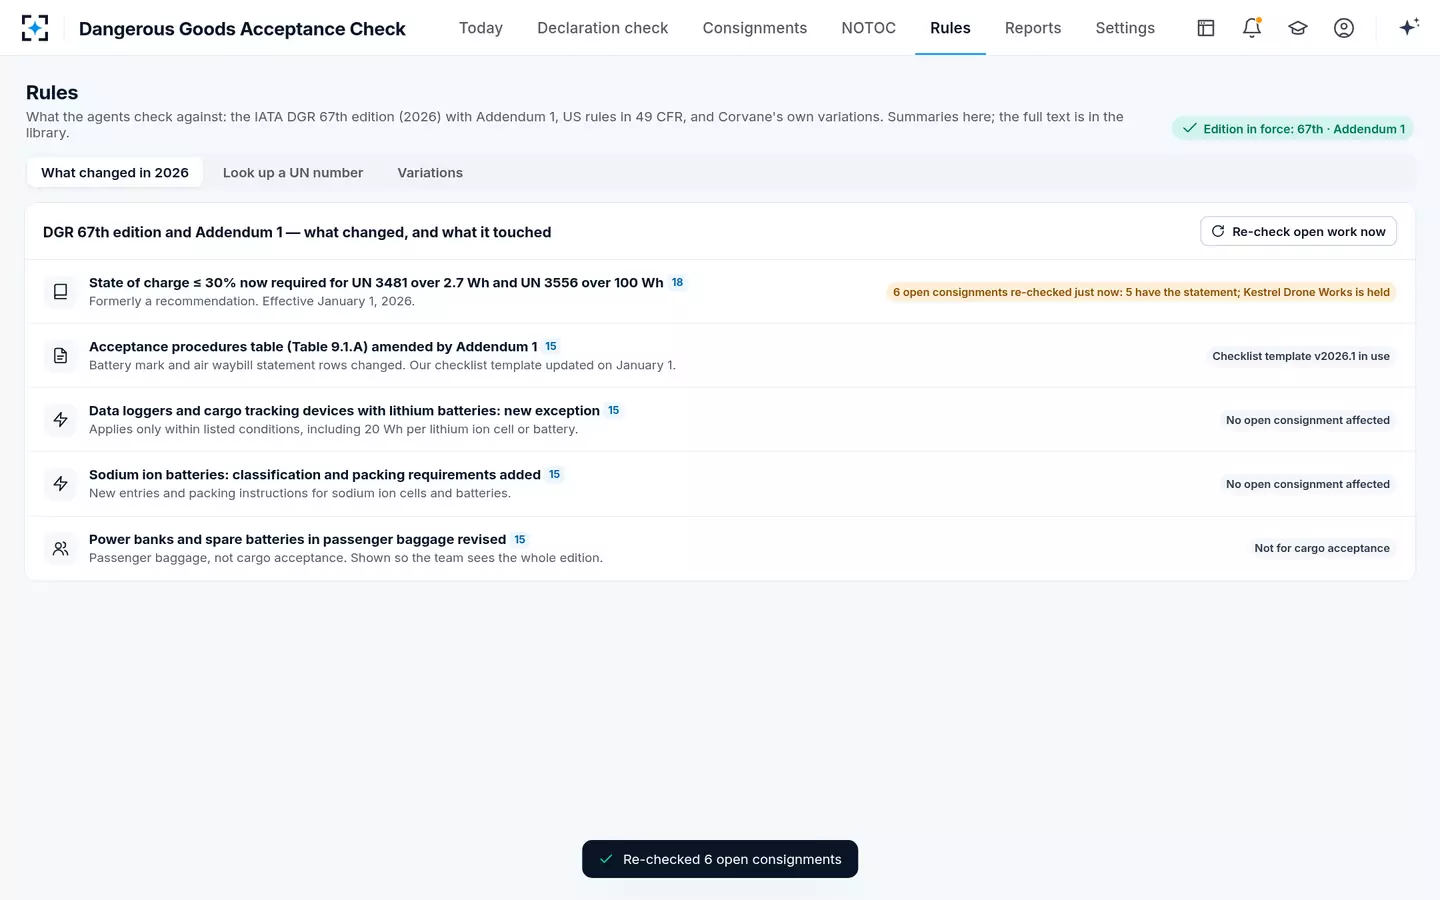Click the Re-checked 6 open consignments toast
The width and height of the screenshot is (1440, 900).
click(x=720, y=859)
